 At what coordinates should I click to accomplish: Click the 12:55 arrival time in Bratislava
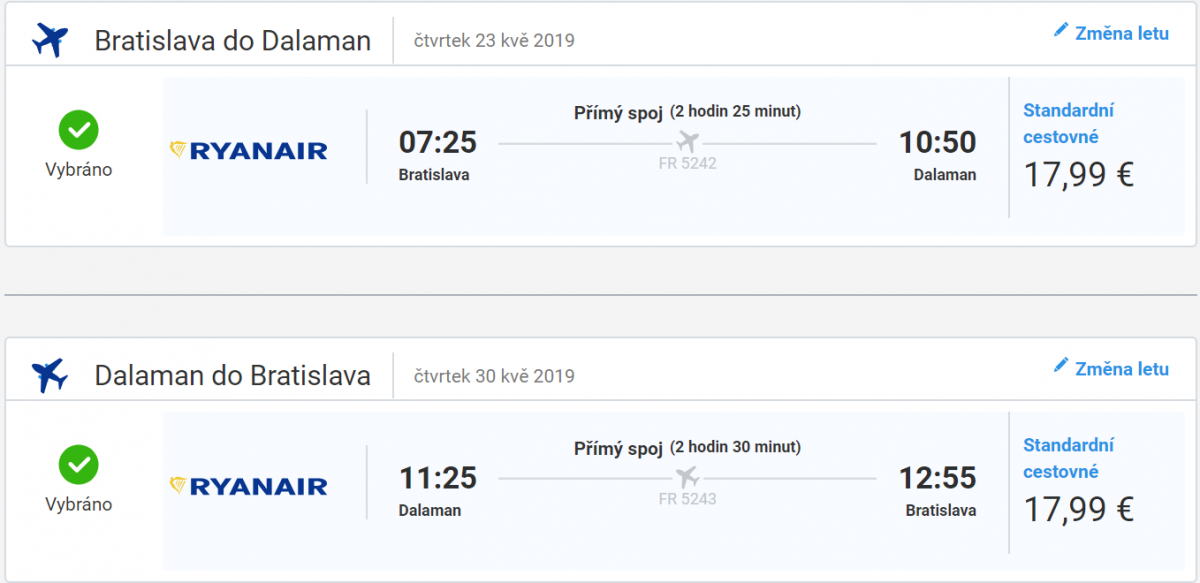click(x=937, y=478)
